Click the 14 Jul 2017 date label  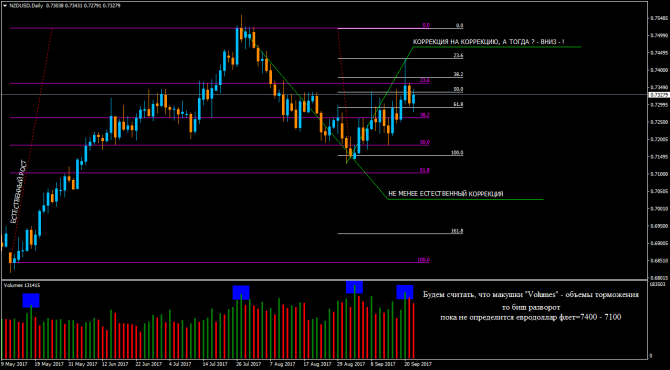click(216, 364)
